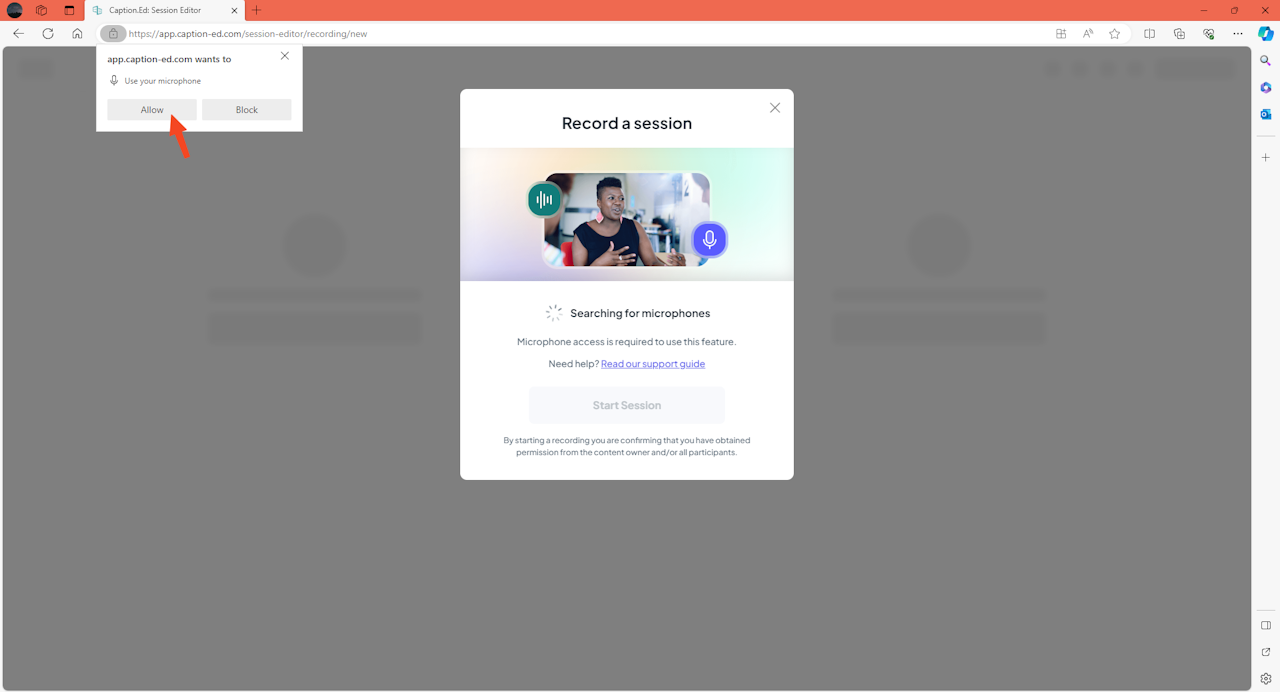Open the browser home page
This screenshot has width=1280, height=692.
coord(77,34)
